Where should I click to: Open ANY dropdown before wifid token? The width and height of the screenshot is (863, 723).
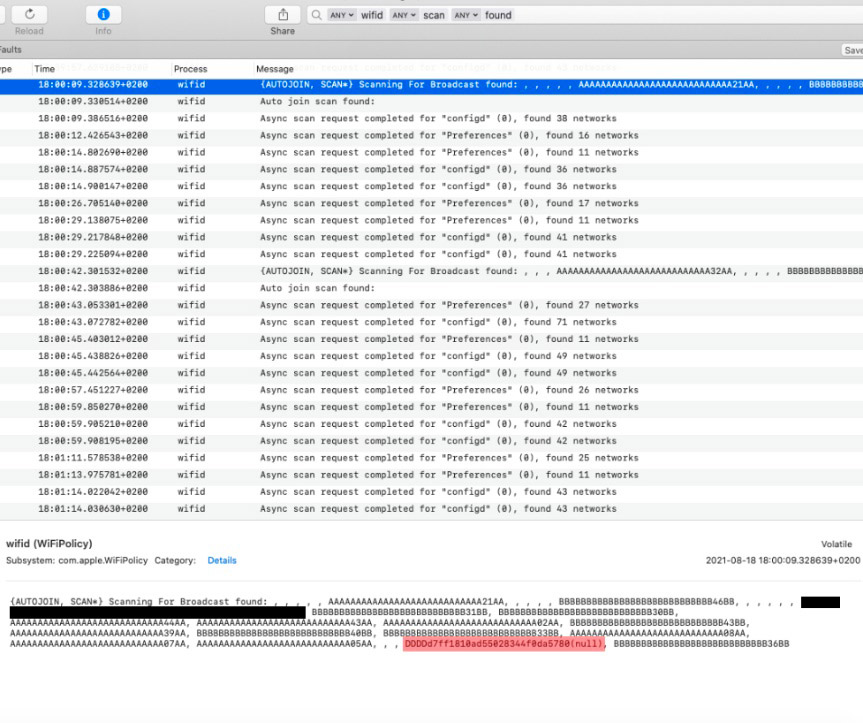[x=342, y=15]
